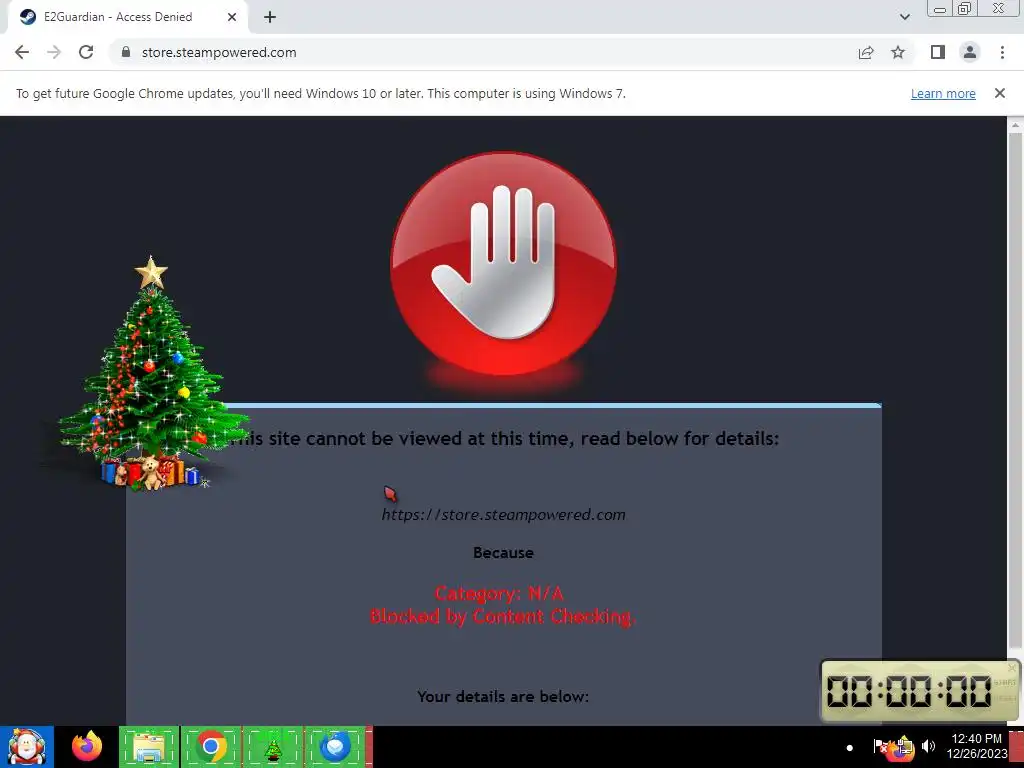The height and width of the screenshot is (768, 1024).
Task: Go back to the previous page
Action: pyautogui.click(x=22, y=52)
